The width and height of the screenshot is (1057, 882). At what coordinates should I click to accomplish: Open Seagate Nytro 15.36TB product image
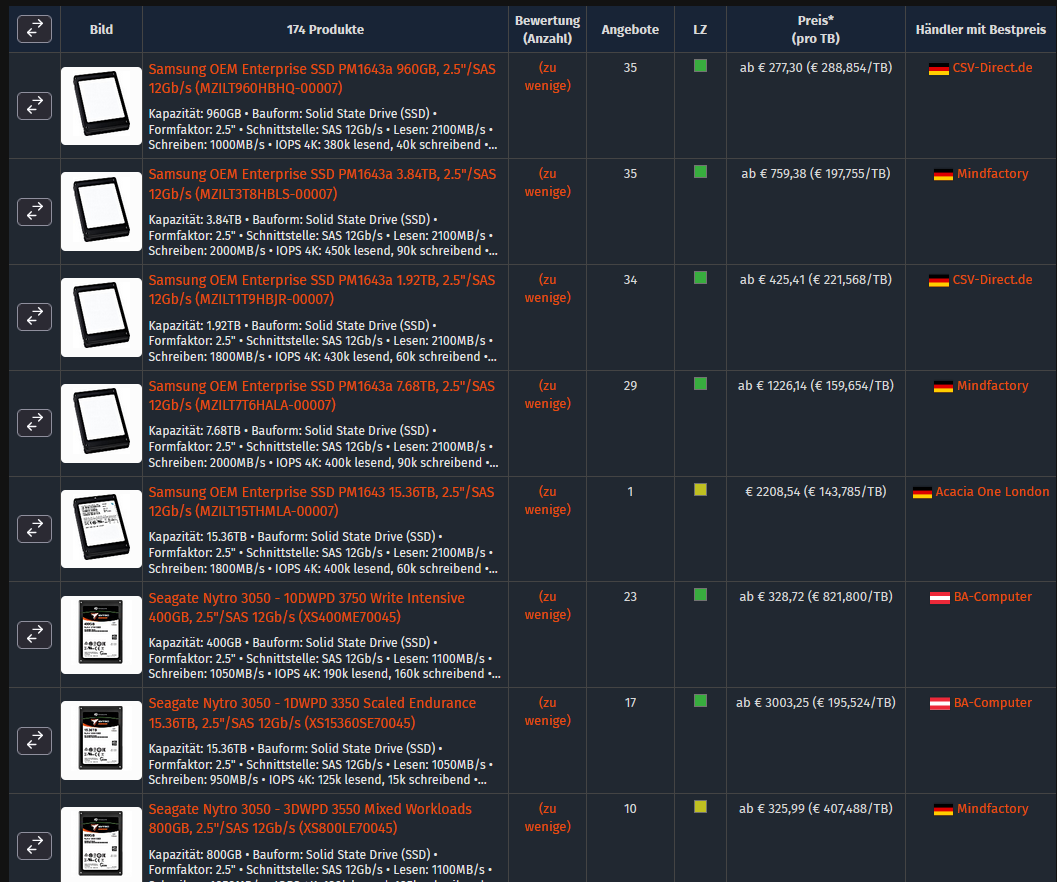coord(101,740)
